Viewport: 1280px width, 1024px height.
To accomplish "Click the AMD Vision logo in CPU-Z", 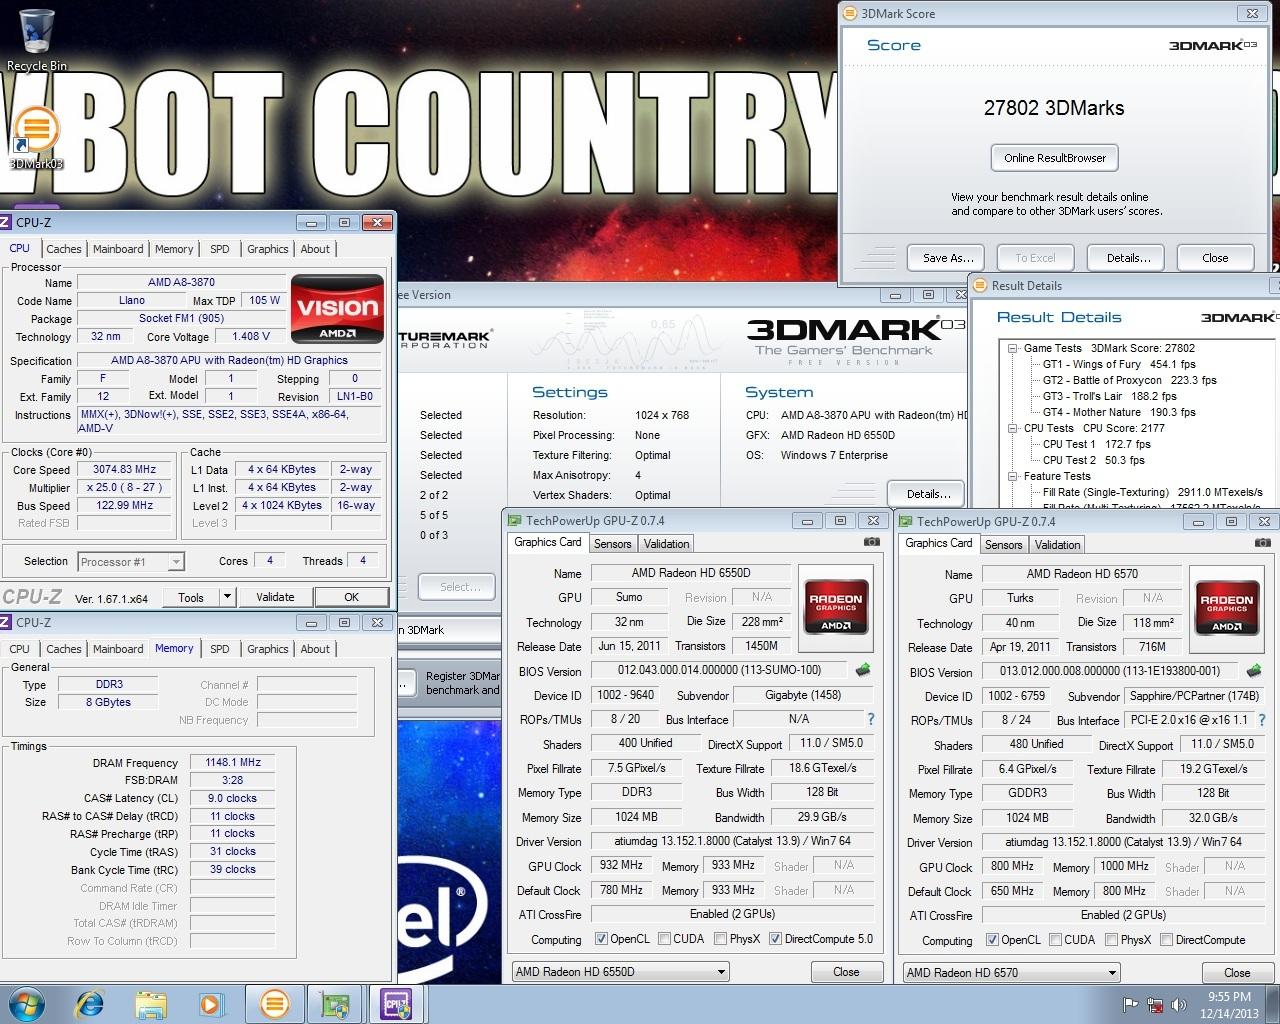I will point(338,309).
